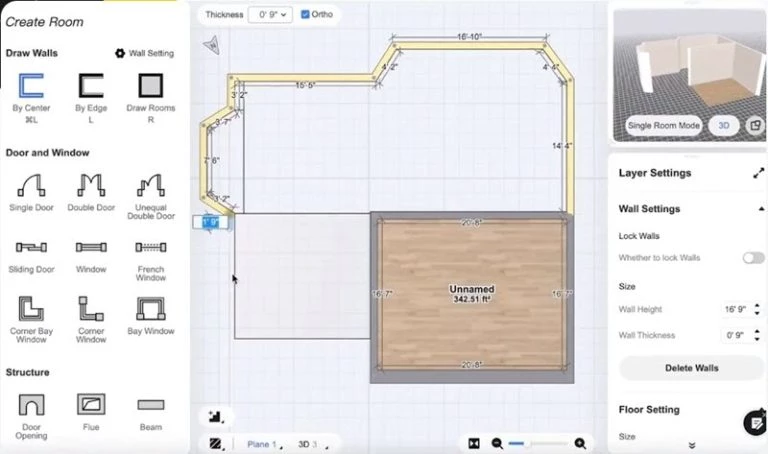
Task: Expand the Plane 1 layer selector
Action: pos(263,444)
